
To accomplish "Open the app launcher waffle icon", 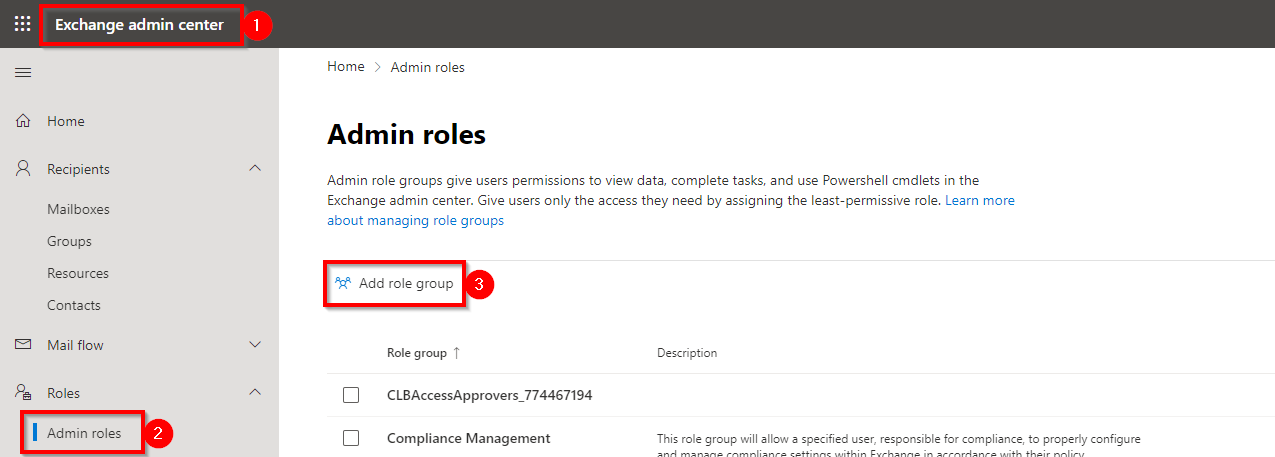I will point(22,24).
